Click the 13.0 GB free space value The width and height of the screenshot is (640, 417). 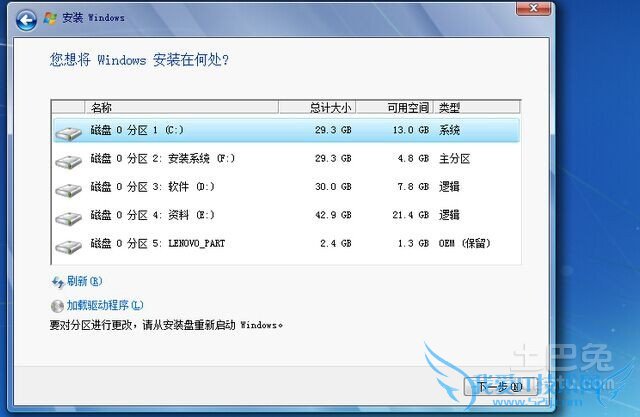point(411,130)
